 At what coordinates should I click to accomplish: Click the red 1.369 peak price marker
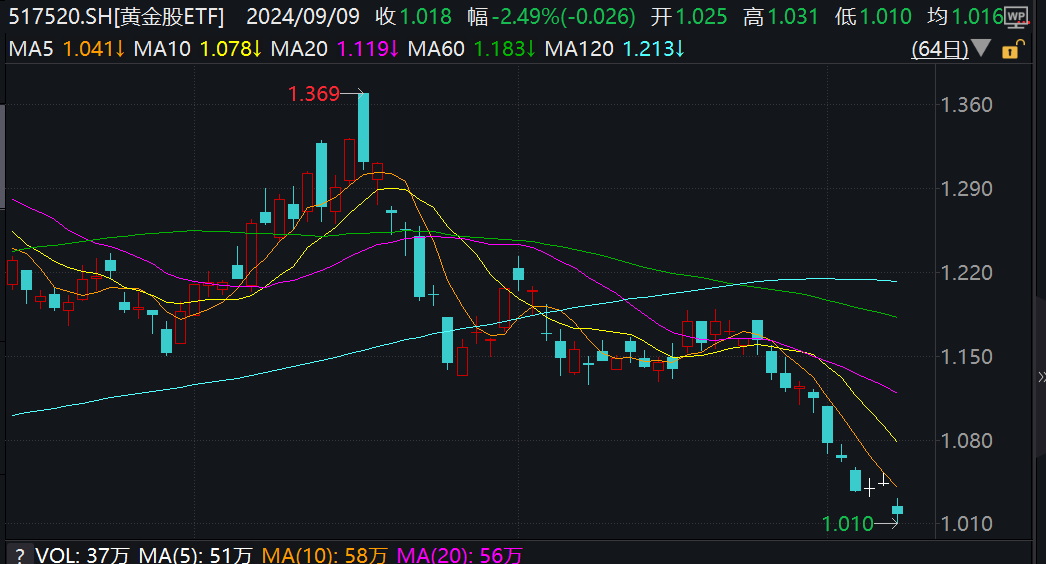click(314, 94)
